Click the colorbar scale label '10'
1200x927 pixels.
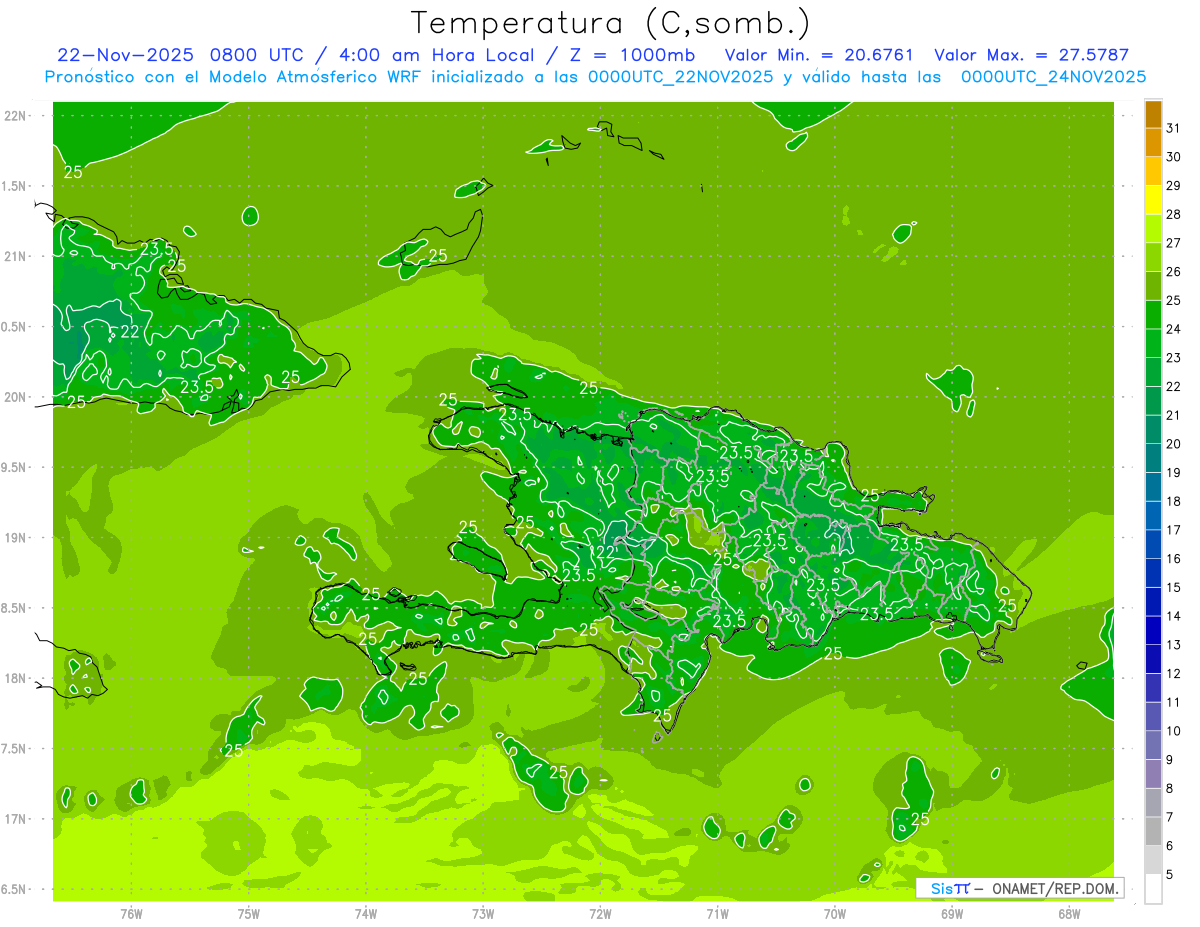pyautogui.click(x=1173, y=731)
